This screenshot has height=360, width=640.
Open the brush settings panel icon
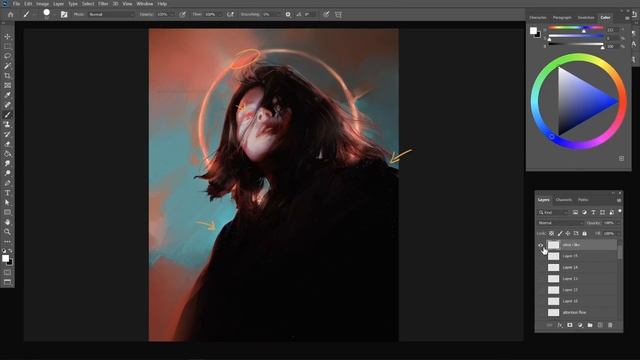(x=64, y=15)
